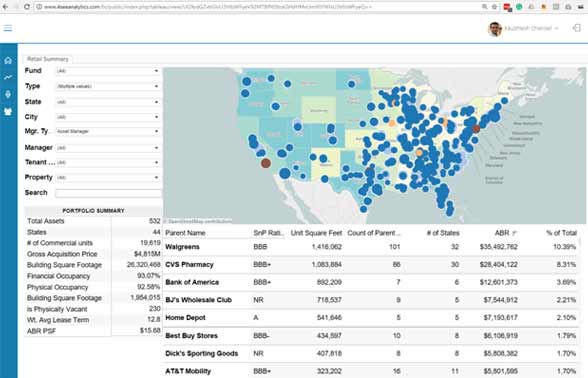Open the Type filter dropdown
The image size is (588, 378).
108,86
